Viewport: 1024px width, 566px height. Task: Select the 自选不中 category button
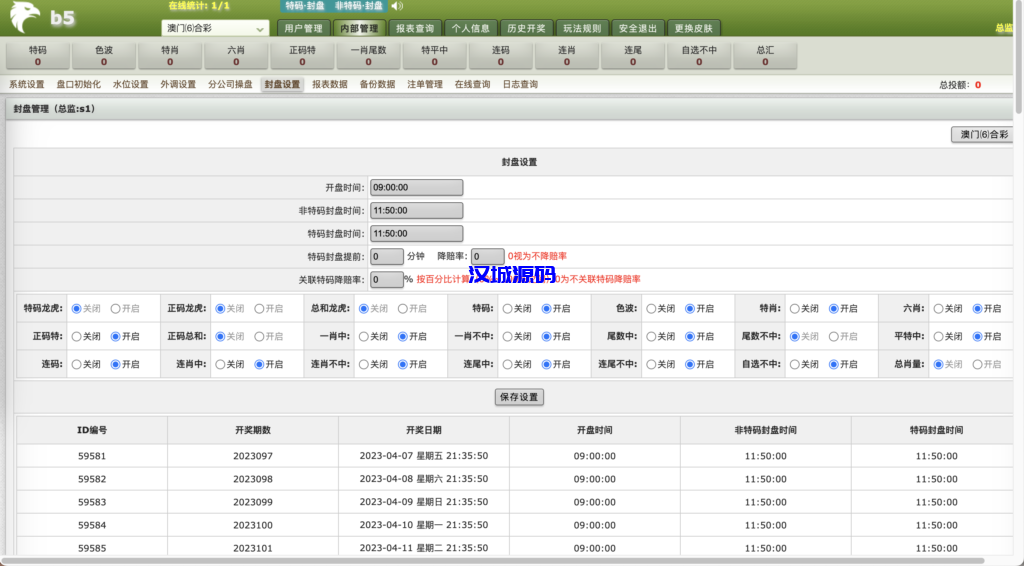(x=699, y=55)
